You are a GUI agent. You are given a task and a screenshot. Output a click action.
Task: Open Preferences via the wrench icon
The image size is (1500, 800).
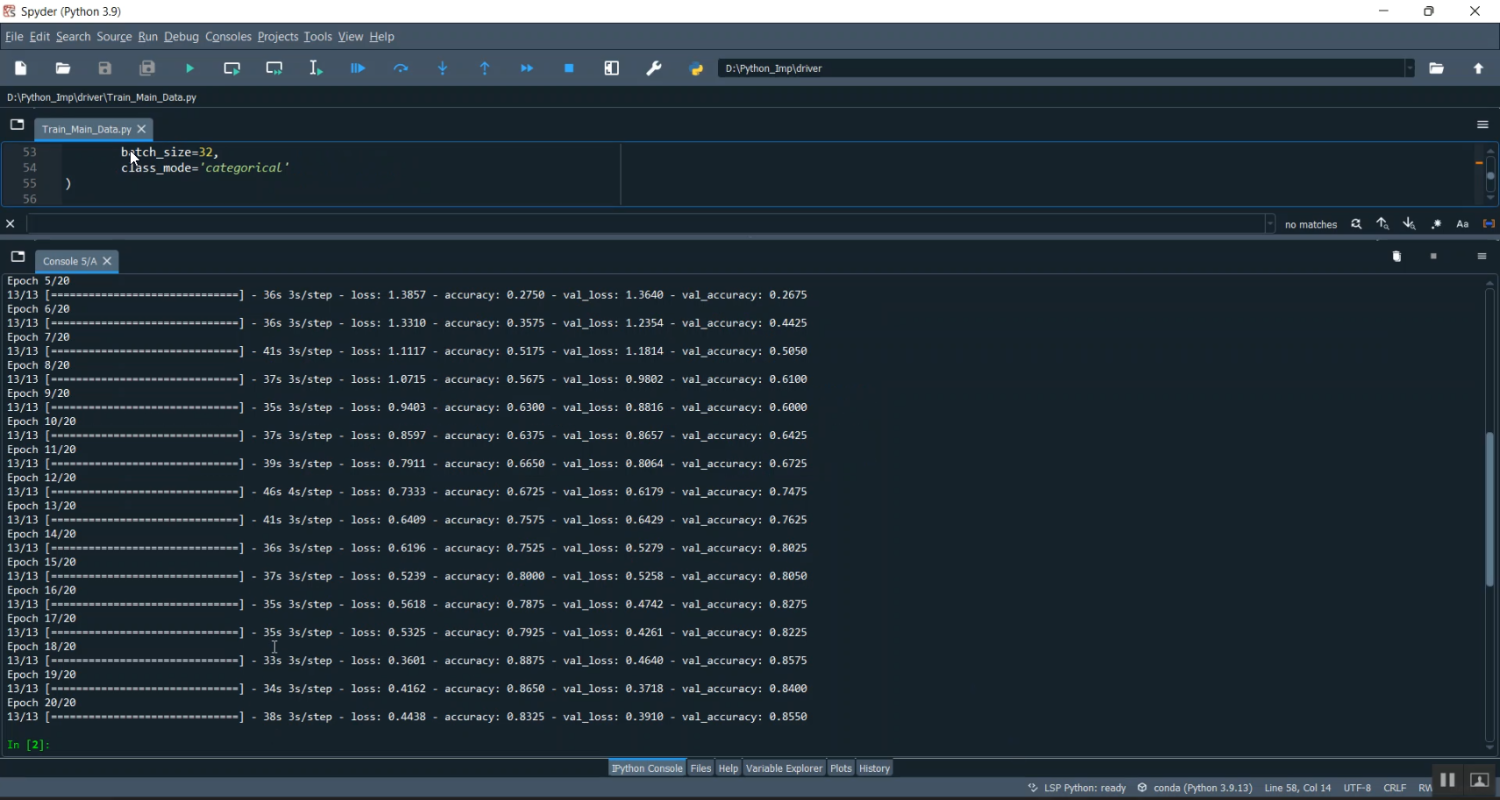pos(654,68)
